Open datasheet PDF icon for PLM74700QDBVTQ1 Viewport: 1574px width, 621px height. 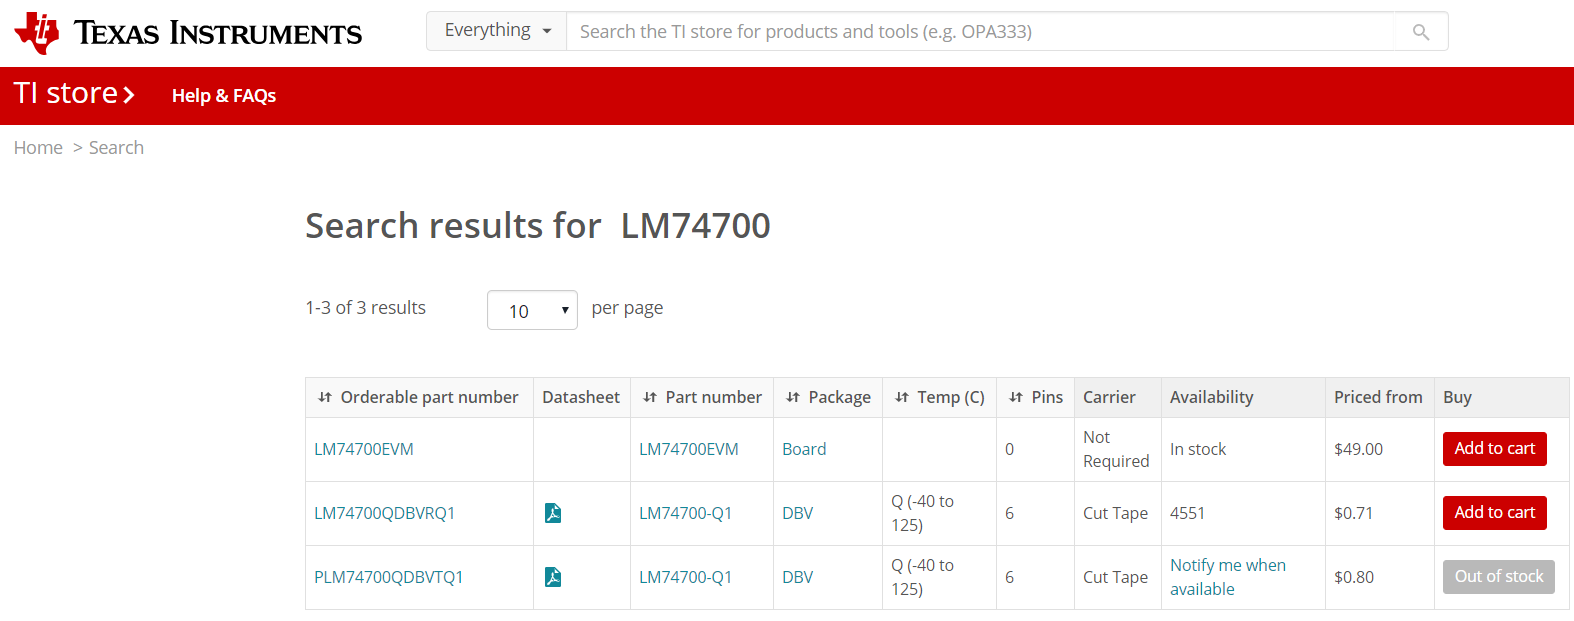point(553,577)
